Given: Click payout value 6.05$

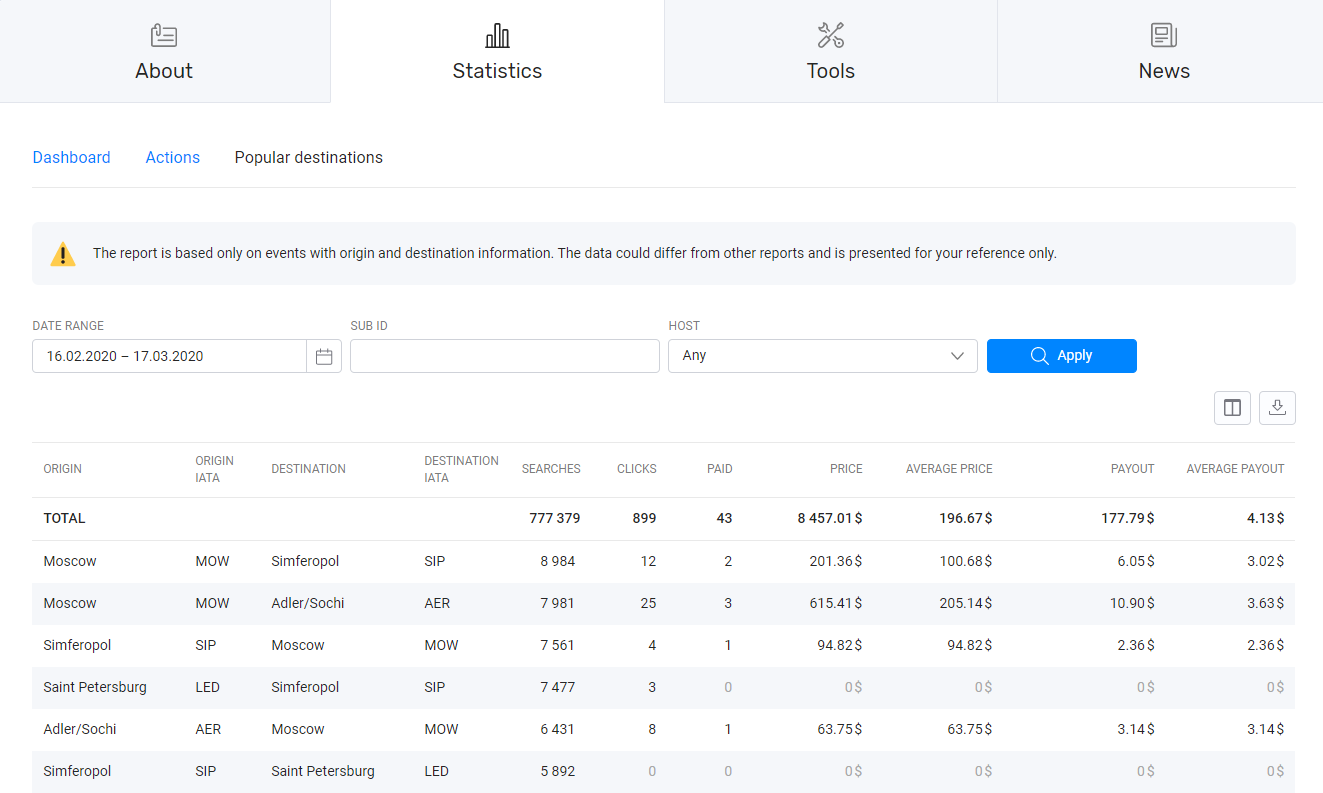Looking at the screenshot, I should (x=1136, y=561).
